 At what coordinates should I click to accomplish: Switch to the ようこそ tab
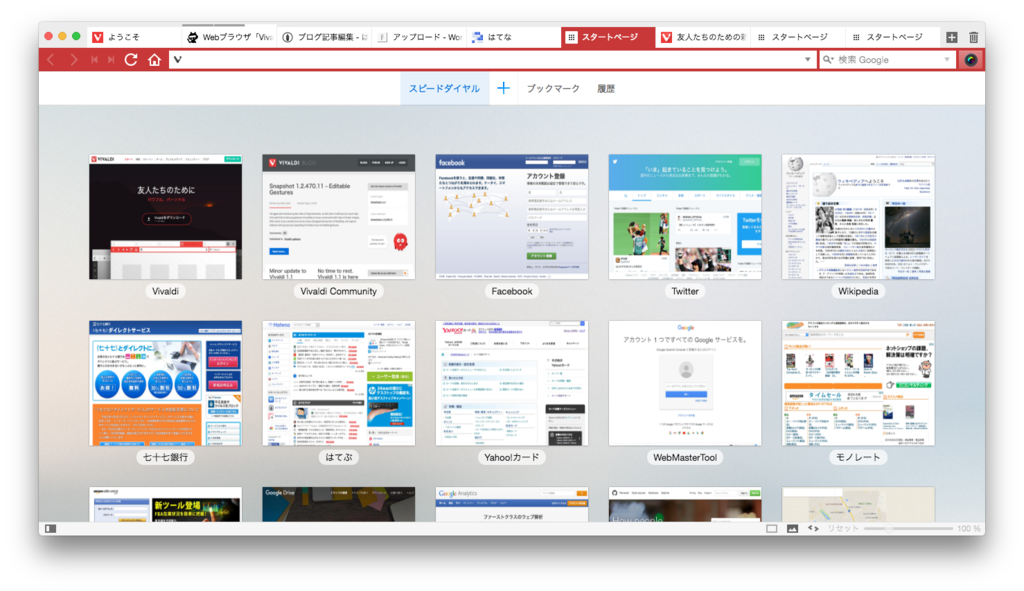point(133,37)
